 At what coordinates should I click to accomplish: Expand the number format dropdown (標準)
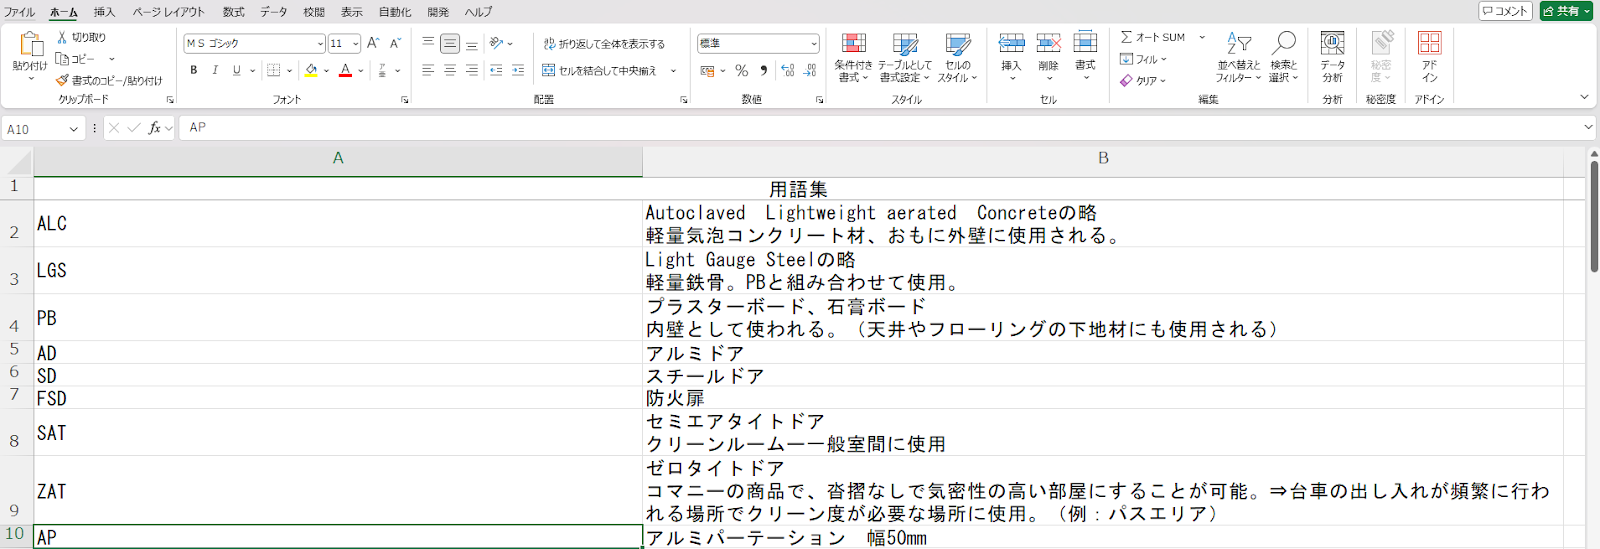pos(814,44)
